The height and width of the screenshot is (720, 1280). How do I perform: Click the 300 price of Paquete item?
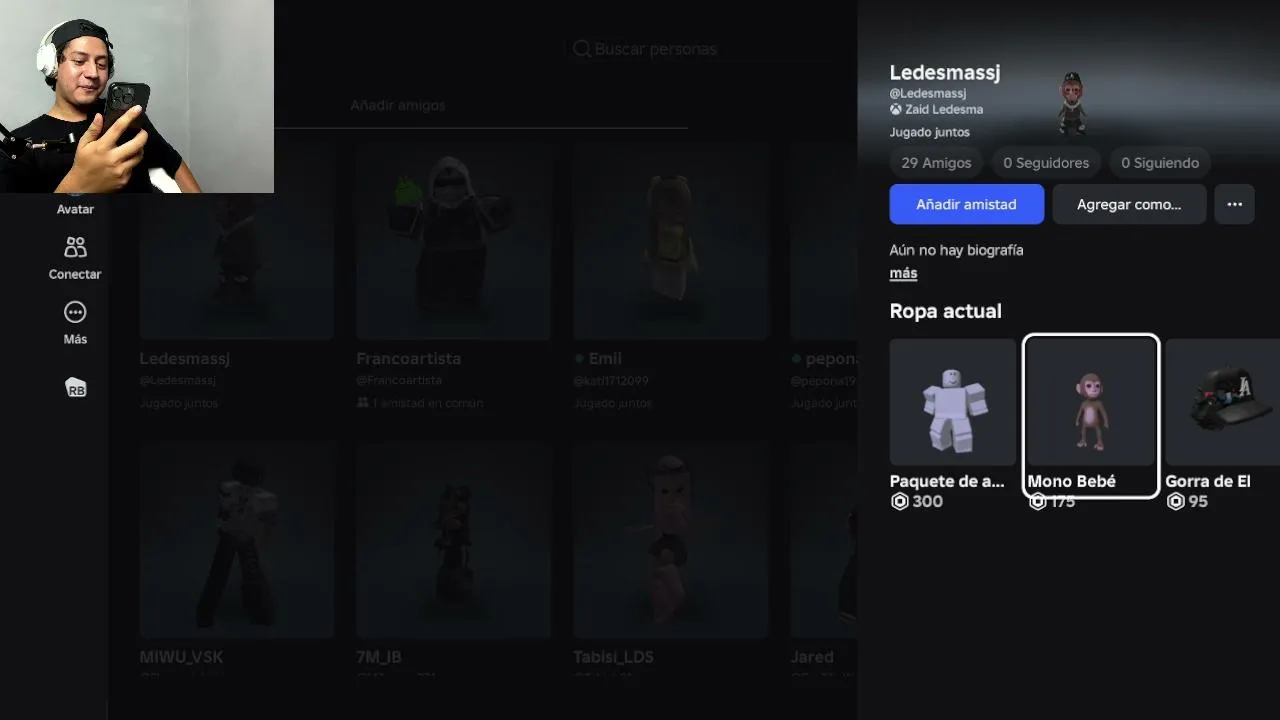[927, 501]
